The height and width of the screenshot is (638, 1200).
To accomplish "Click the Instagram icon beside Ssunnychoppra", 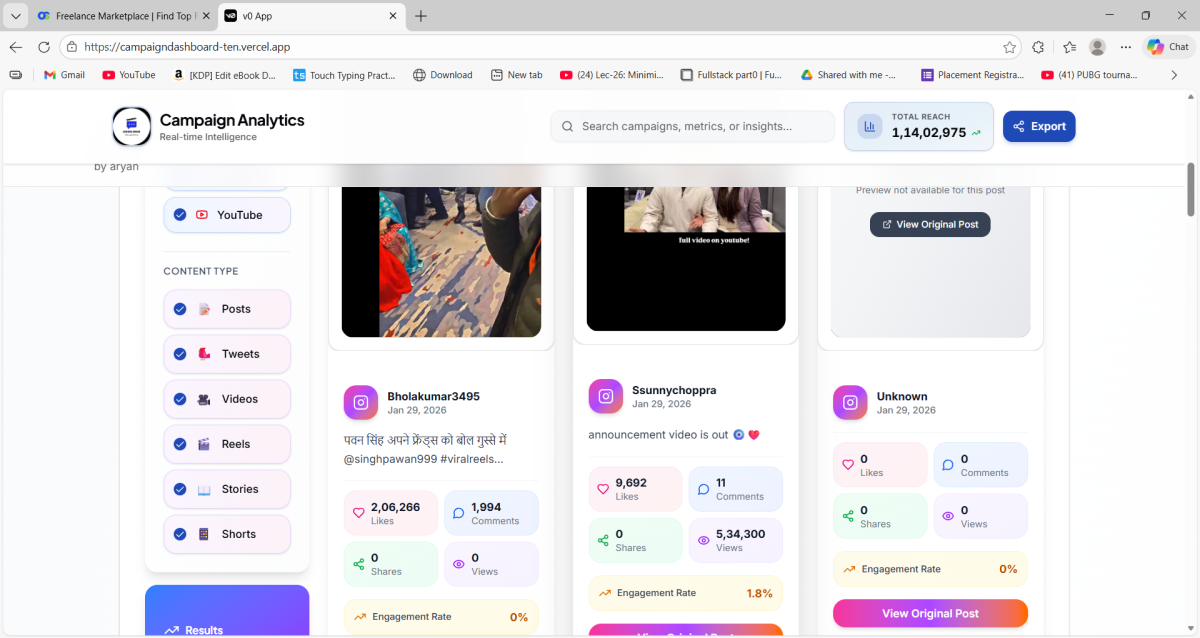I will pyautogui.click(x=606, y=396).
